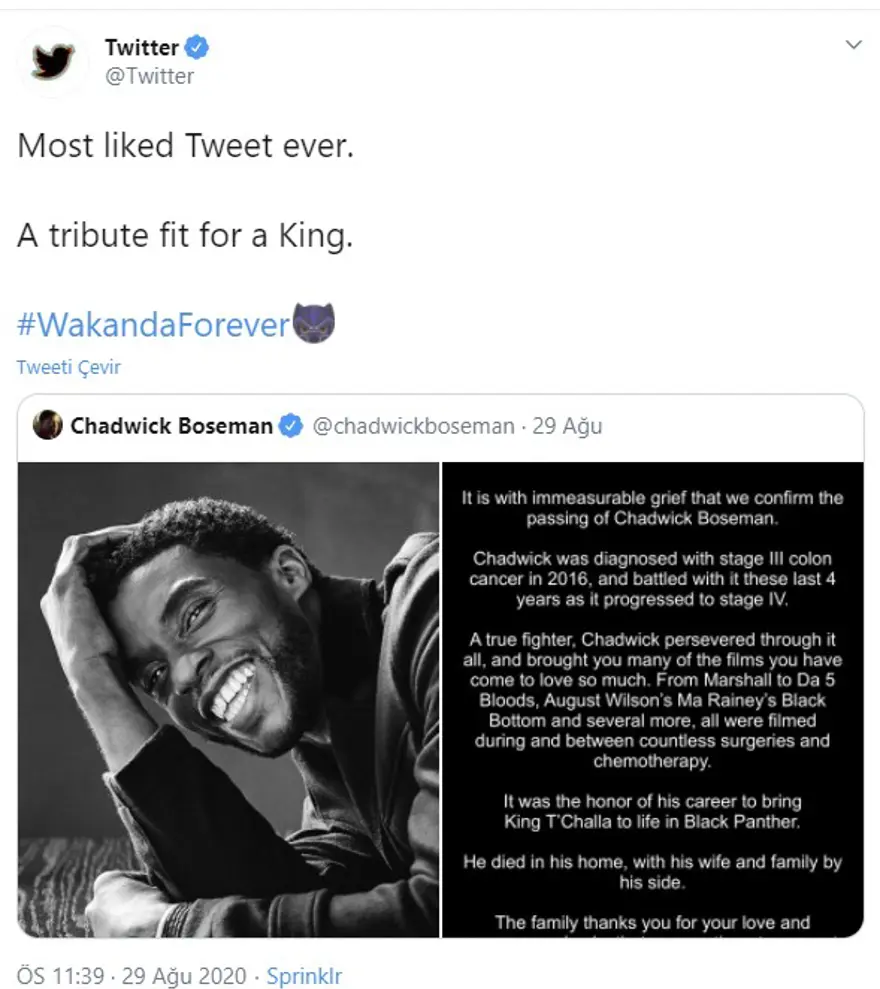Click the @chadwickboseman handle
Viewport: 880px width, 989px height.
413,427
